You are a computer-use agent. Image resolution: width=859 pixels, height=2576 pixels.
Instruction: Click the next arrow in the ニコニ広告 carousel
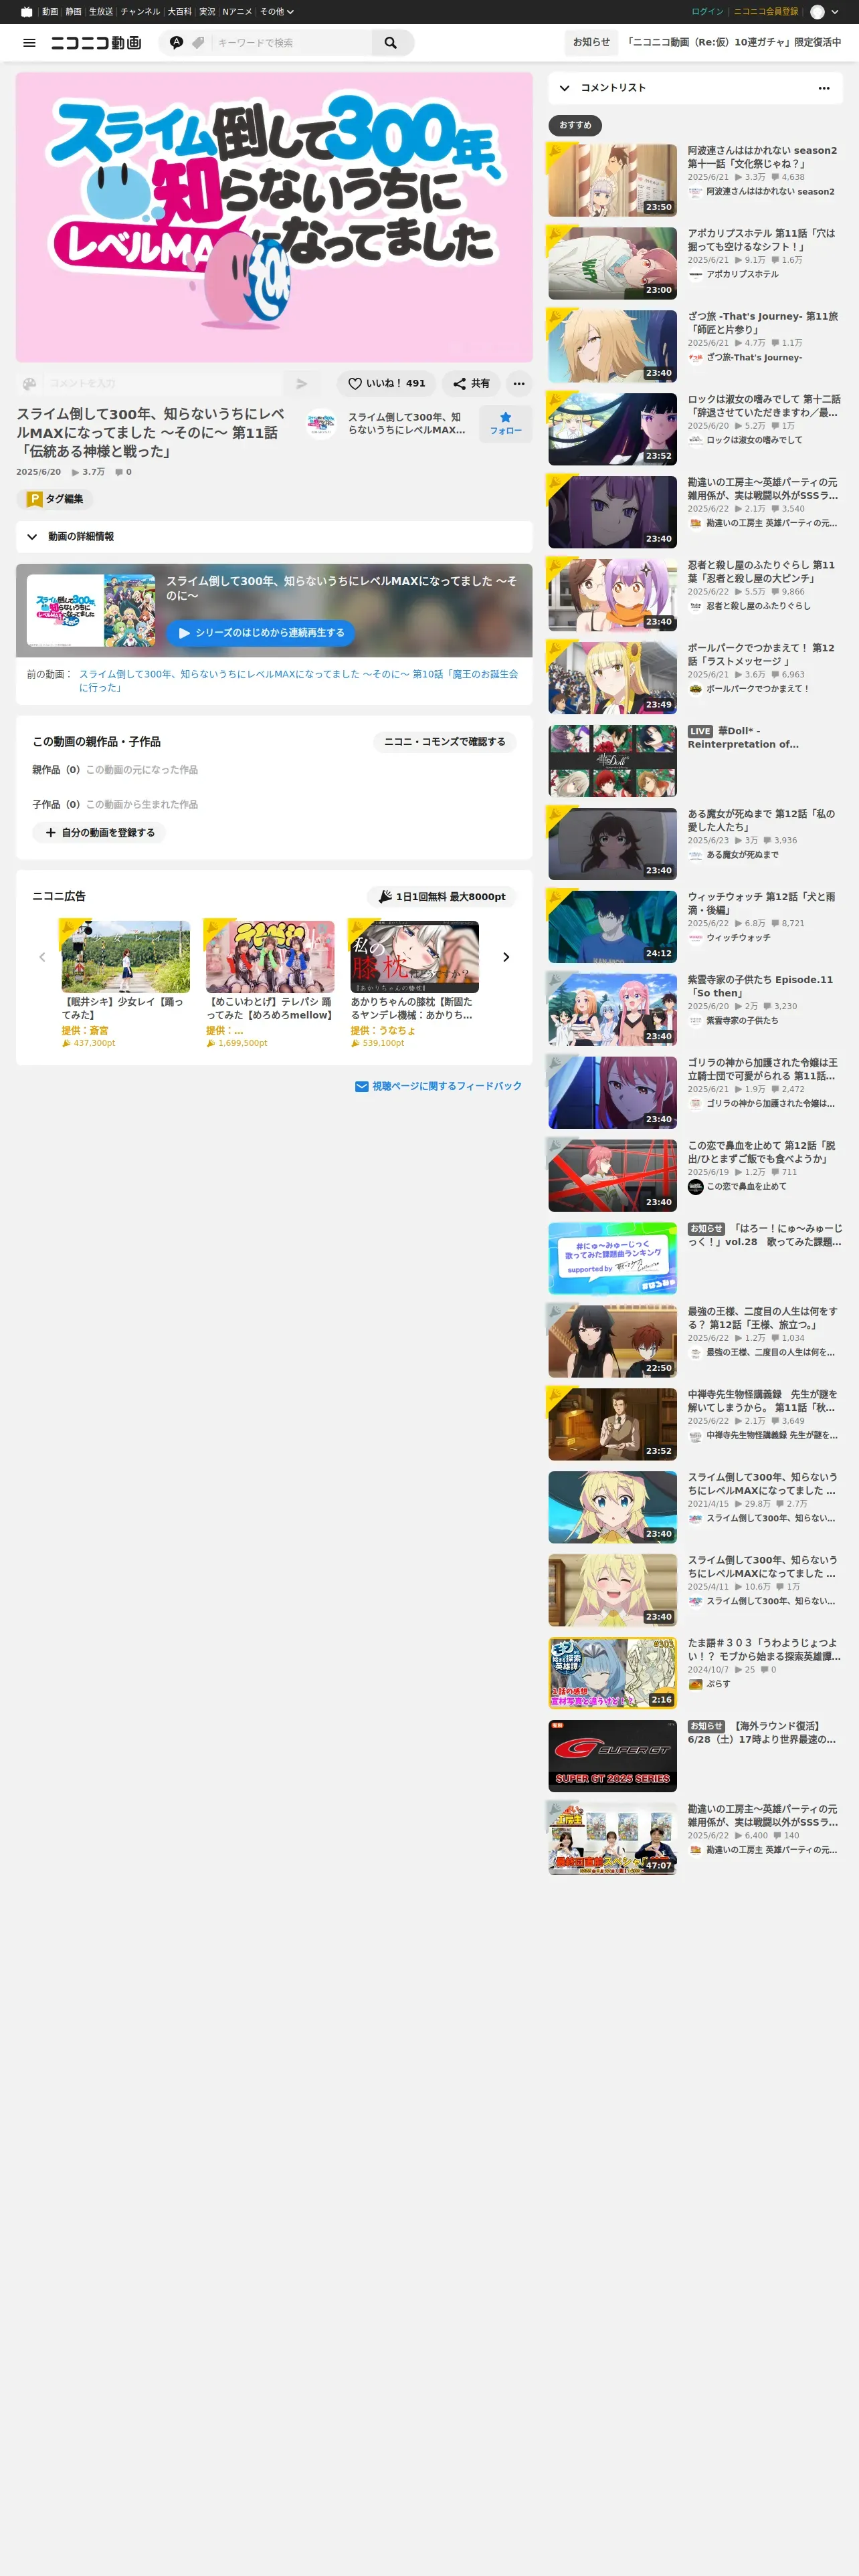[506, 957]
